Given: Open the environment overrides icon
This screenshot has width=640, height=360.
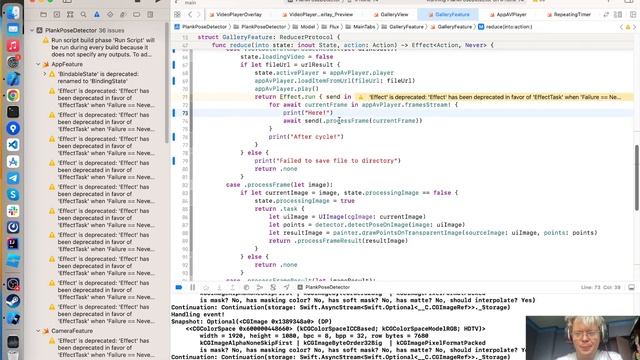Looking at the screenshot, I should (273, 287).
